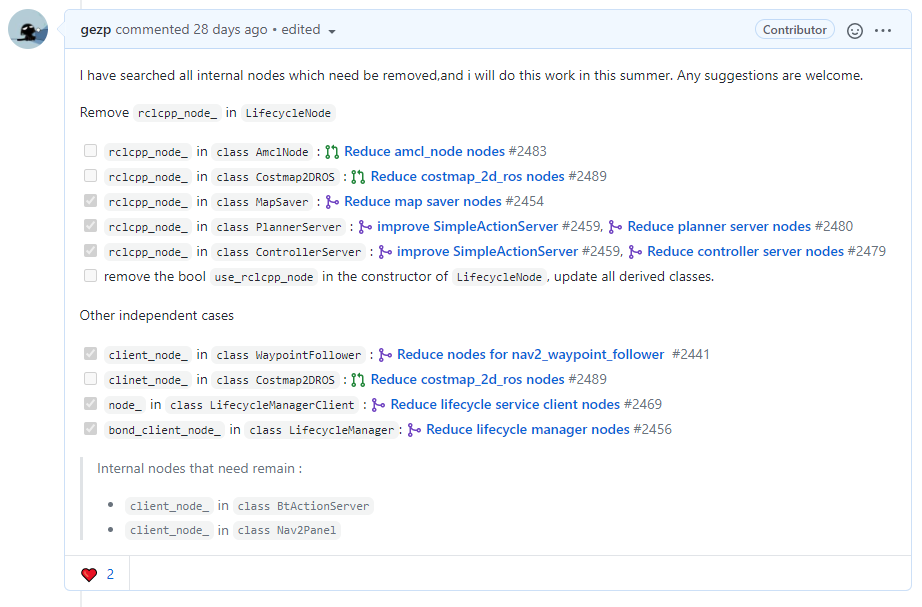
Task: Click the Contributor badge label
Action: click(x=795, y=30)
